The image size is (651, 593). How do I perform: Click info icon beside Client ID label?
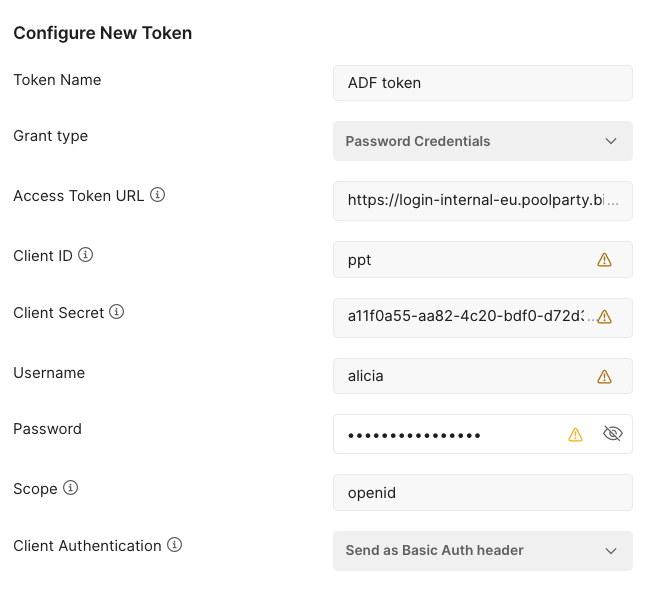point(86,255)
